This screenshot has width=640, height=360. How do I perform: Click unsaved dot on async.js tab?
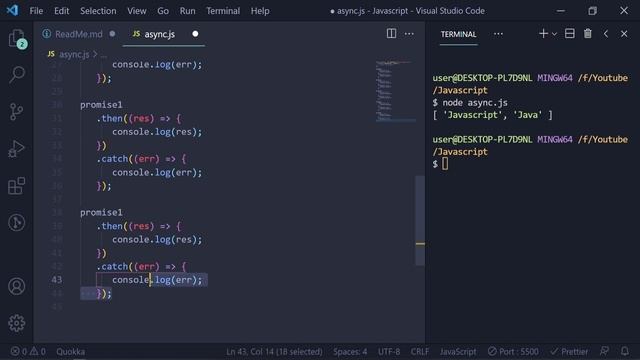[x=195, y=34]
